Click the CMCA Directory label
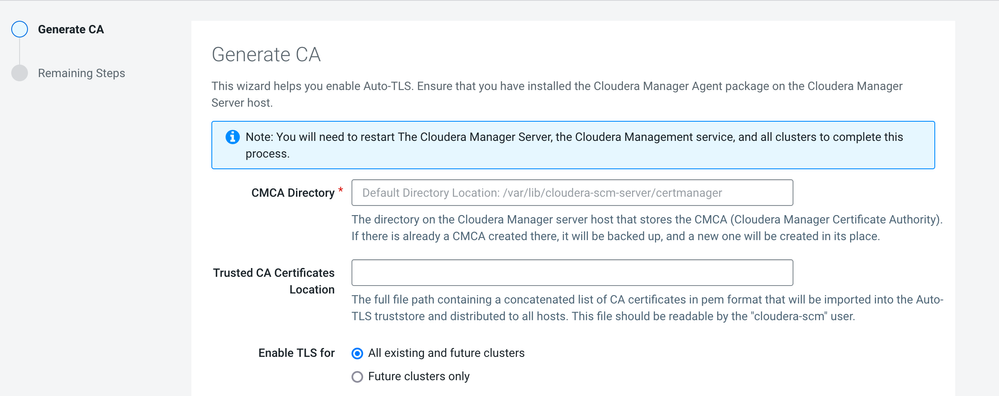The width and height of the screenshot is (999, 396). (293, 193)
